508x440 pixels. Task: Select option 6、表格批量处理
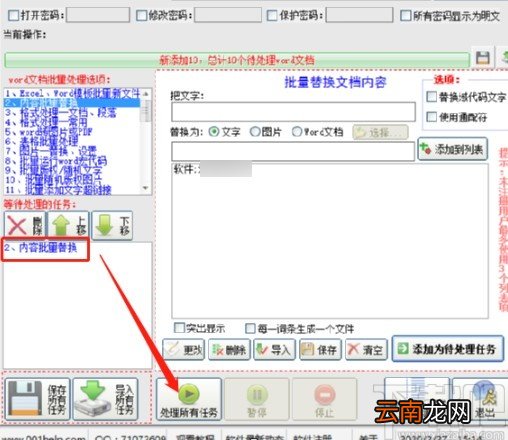pyautogui.click(x=72, y=141)
